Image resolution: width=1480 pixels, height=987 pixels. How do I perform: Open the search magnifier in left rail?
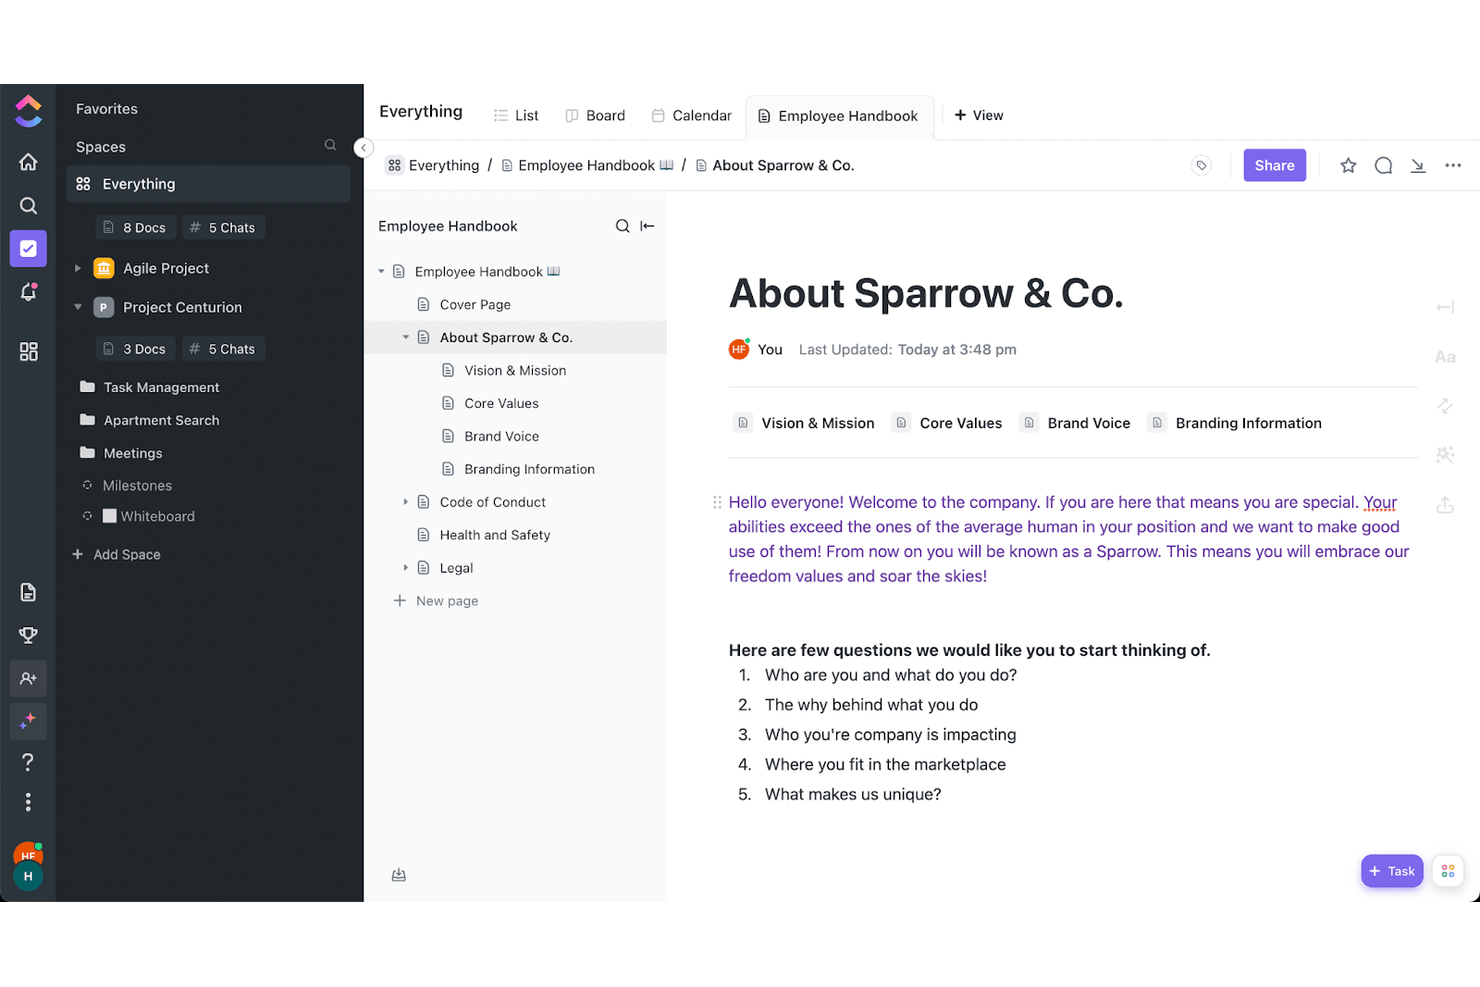point(28,205)
